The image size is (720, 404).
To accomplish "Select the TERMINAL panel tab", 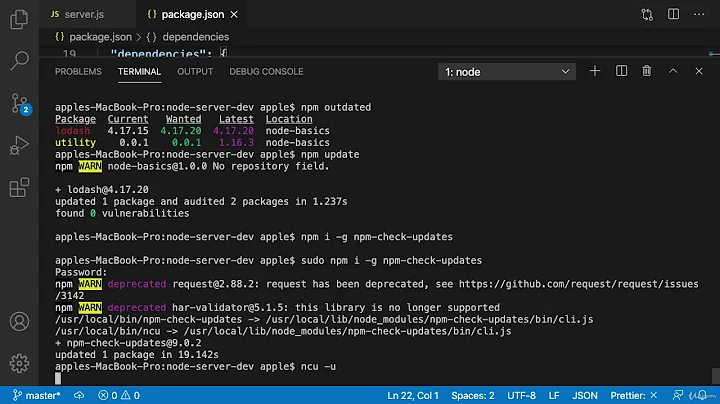I will pos(139,72).
